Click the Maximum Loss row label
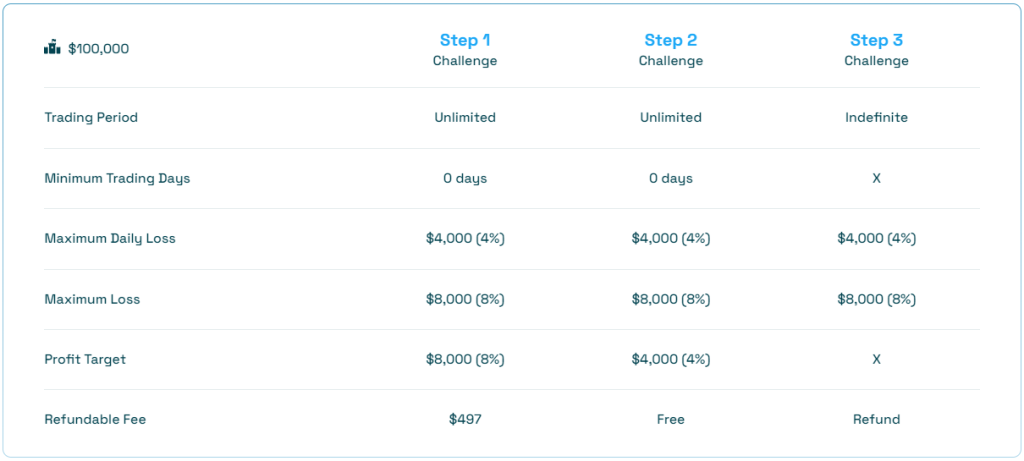 92,299
